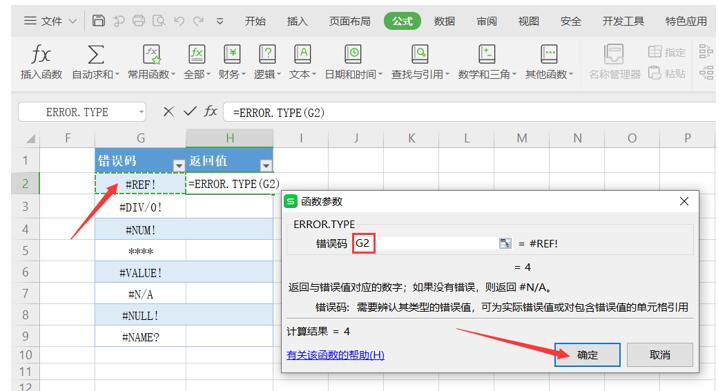The image size is (719, 391).
Task: Select the cell containing #DIV/0!
Action: pos(140,207)
